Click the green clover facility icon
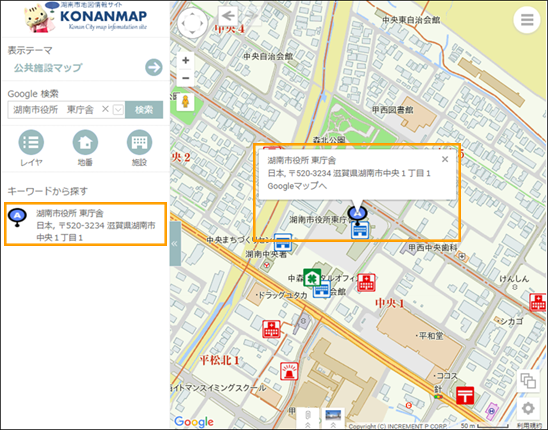The image size is (548, 430). coord(312,278)
